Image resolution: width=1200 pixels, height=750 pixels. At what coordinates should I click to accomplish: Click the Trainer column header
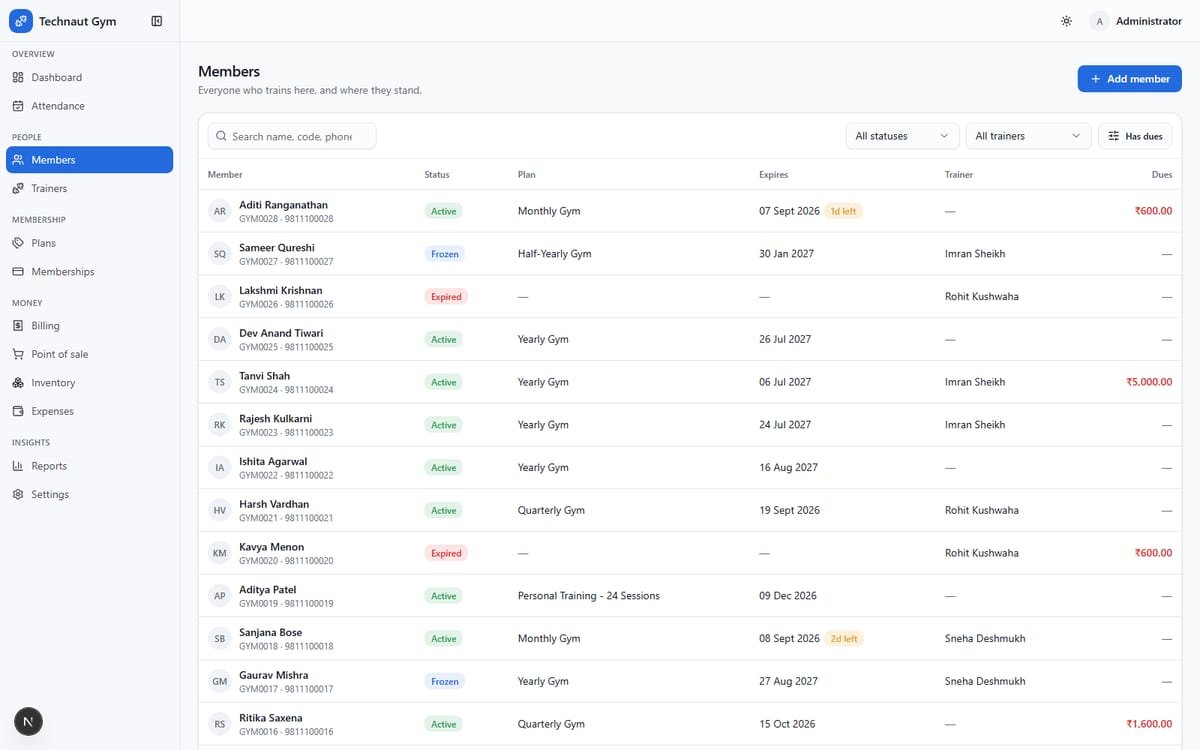click(959, 175)
